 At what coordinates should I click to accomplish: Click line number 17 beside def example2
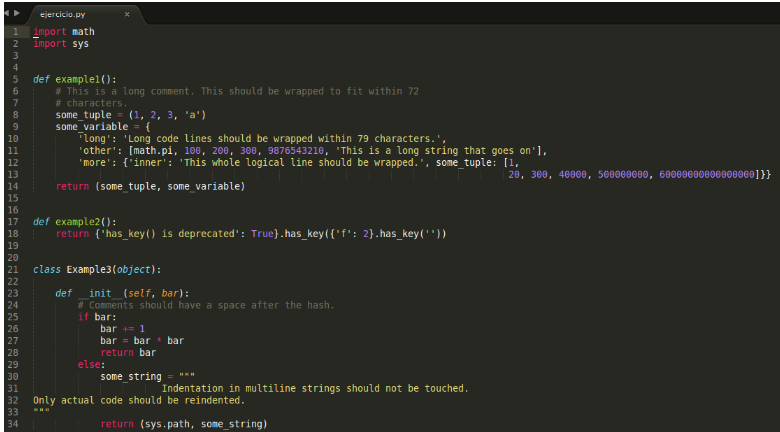13,221
